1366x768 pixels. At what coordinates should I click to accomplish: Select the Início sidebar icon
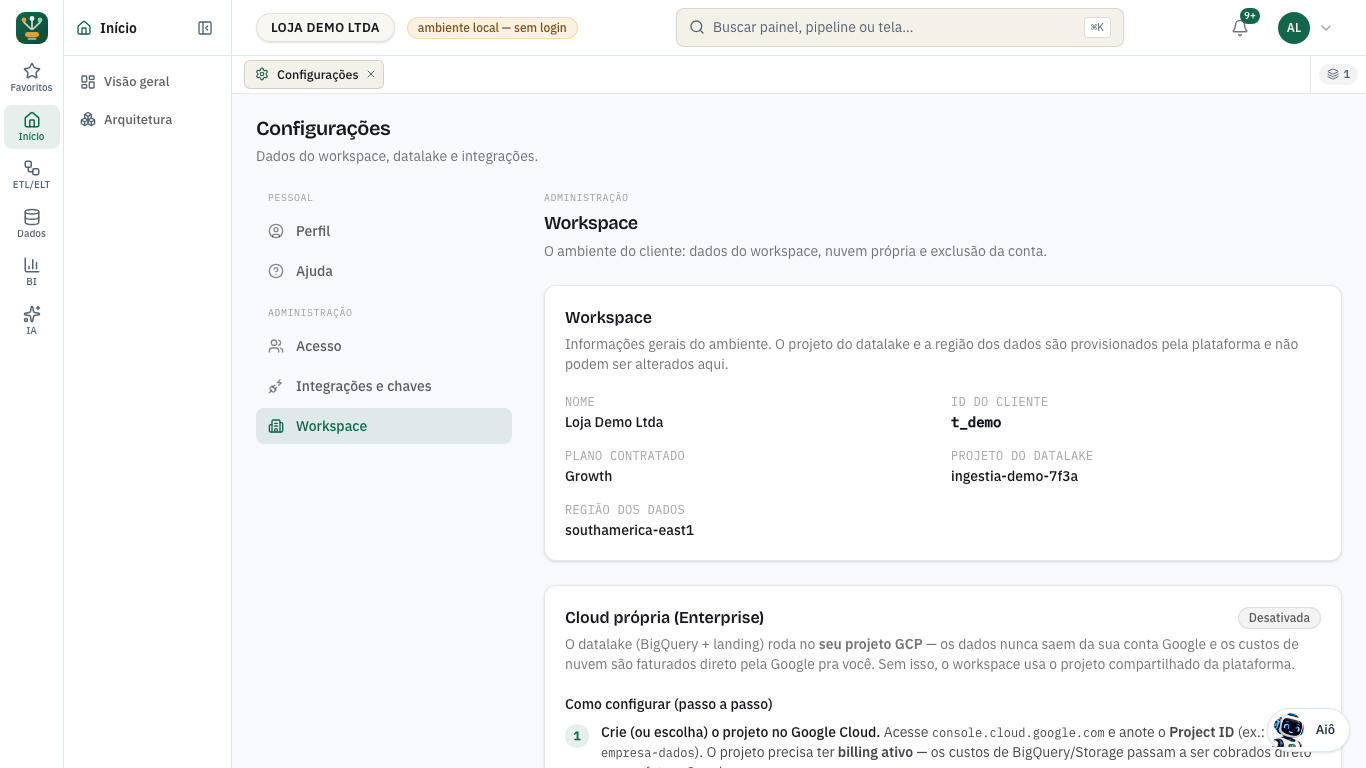click(x=32, y=127)
